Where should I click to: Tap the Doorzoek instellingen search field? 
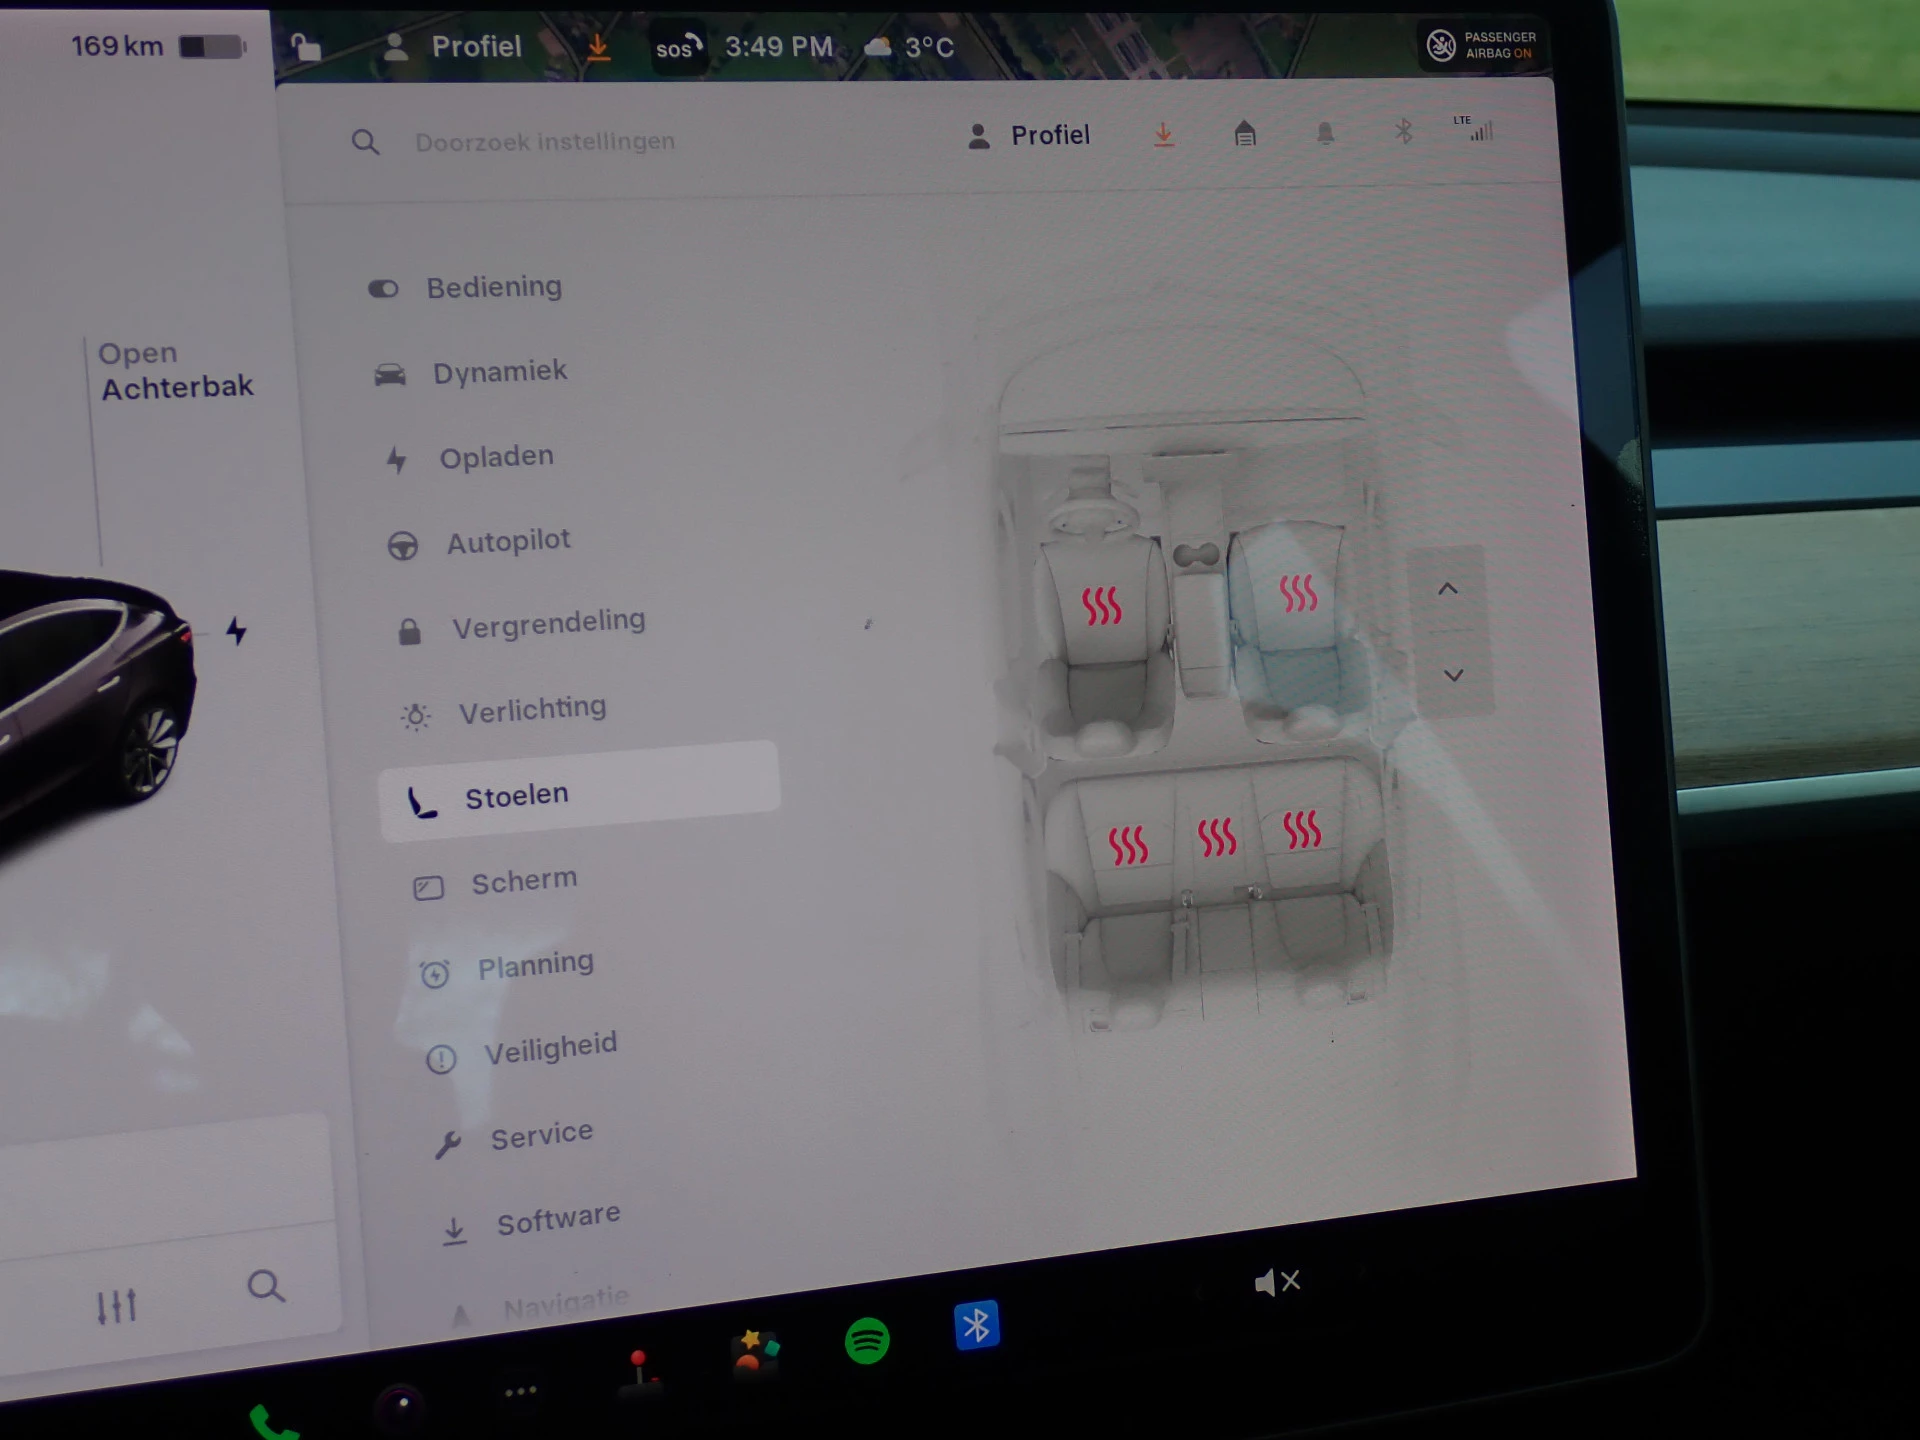[x=545, y=141]
